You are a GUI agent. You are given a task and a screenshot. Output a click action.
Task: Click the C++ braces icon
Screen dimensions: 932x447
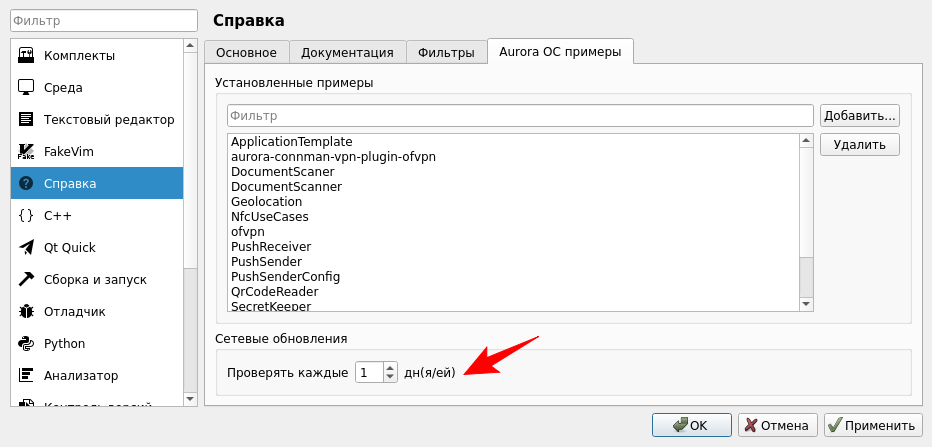click(27, 215)
